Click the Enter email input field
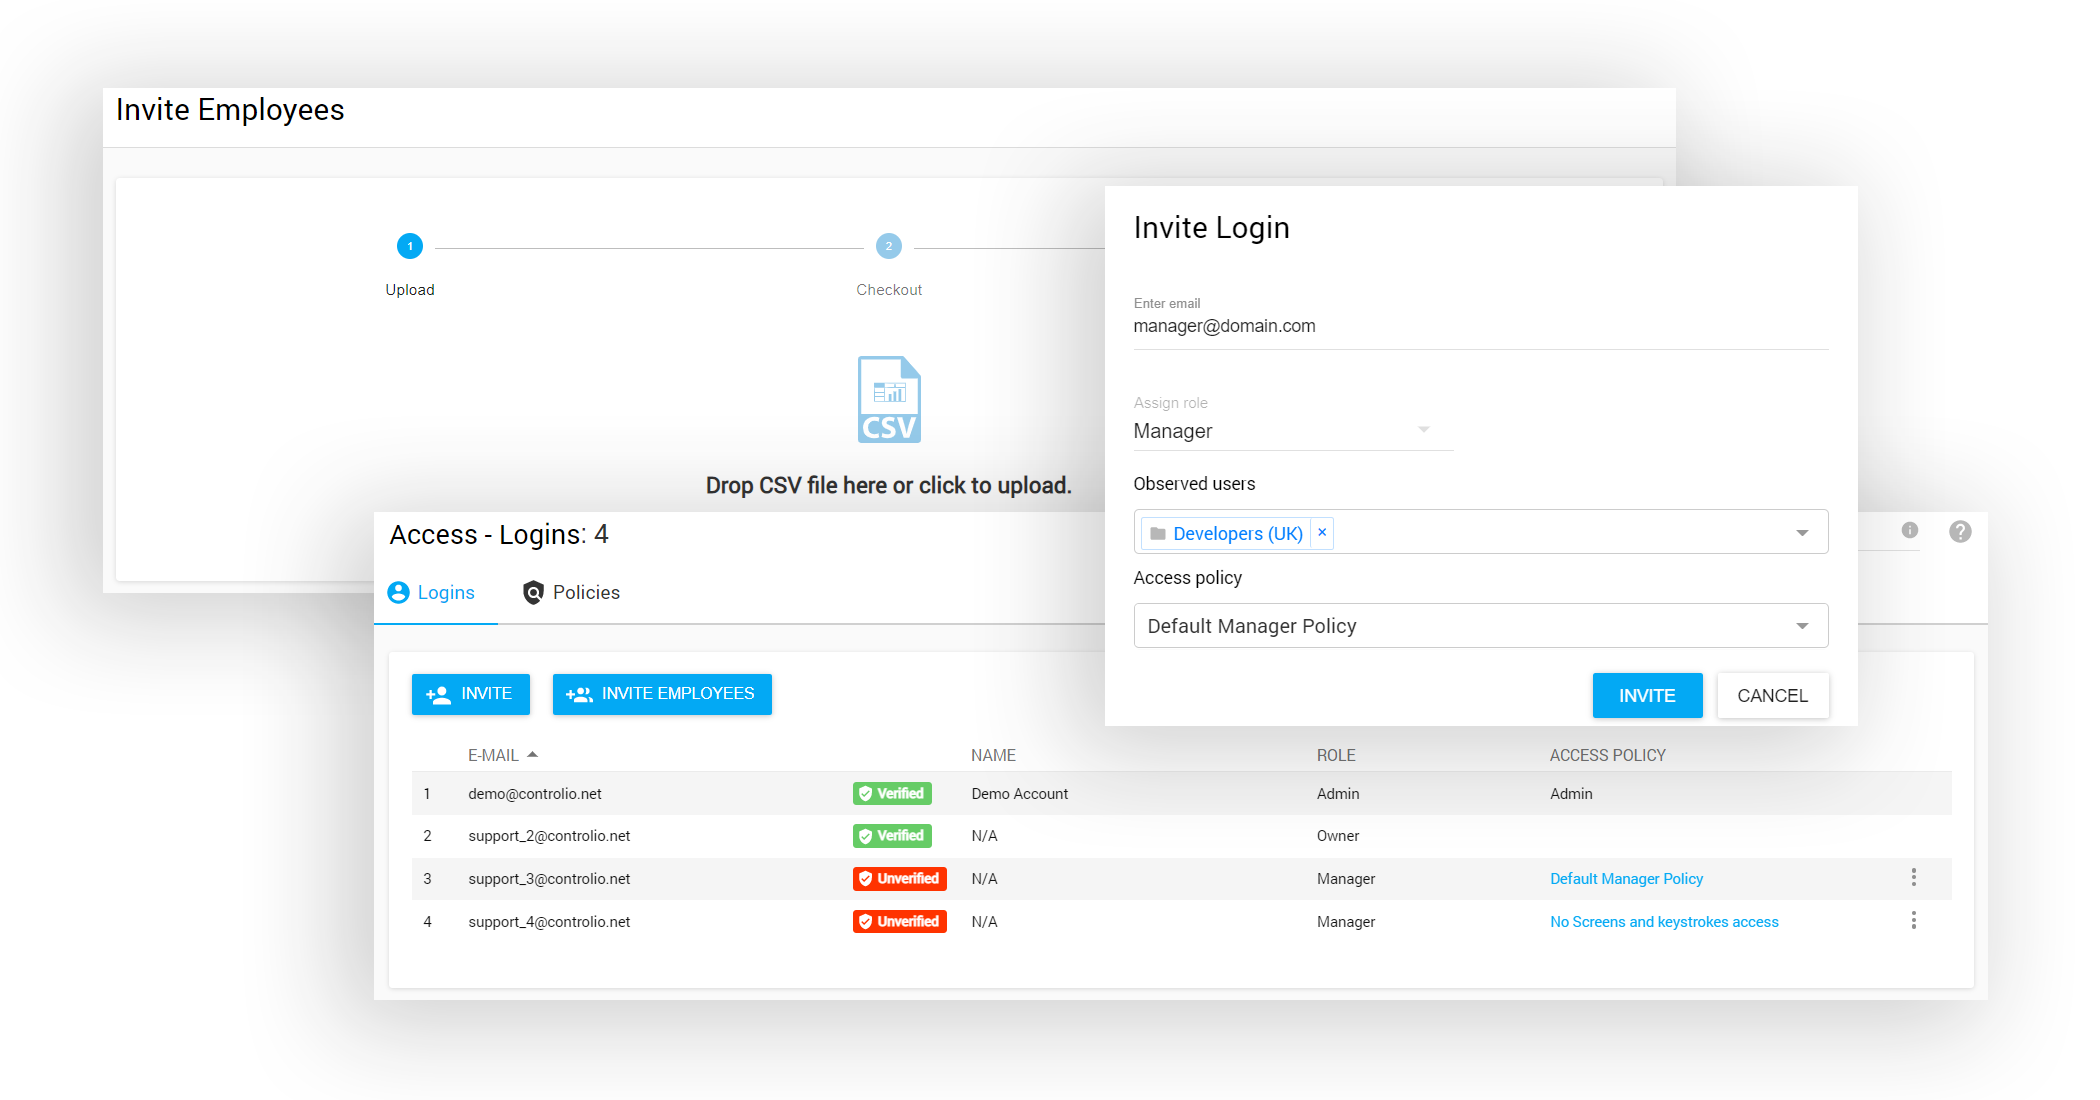The height and width of the screenshot is (1100, 2100). 1480,327
